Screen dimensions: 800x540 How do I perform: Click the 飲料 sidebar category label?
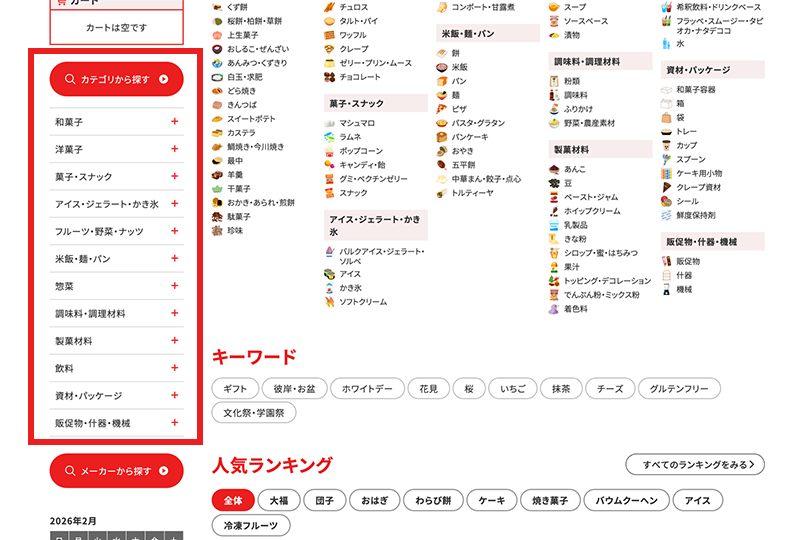(64, 368)
